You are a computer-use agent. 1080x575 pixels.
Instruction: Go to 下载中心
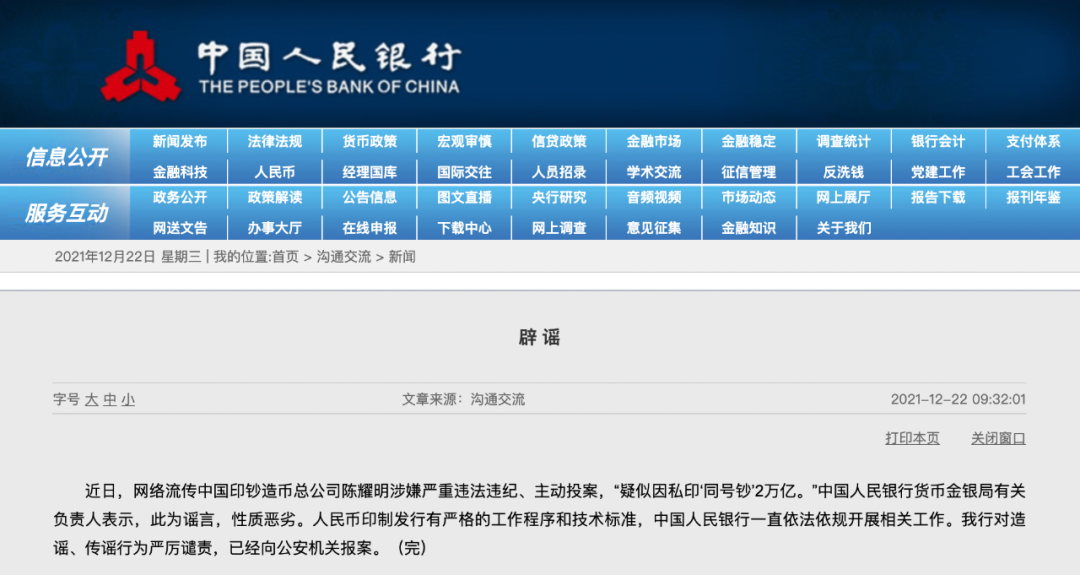coord(464,228)
